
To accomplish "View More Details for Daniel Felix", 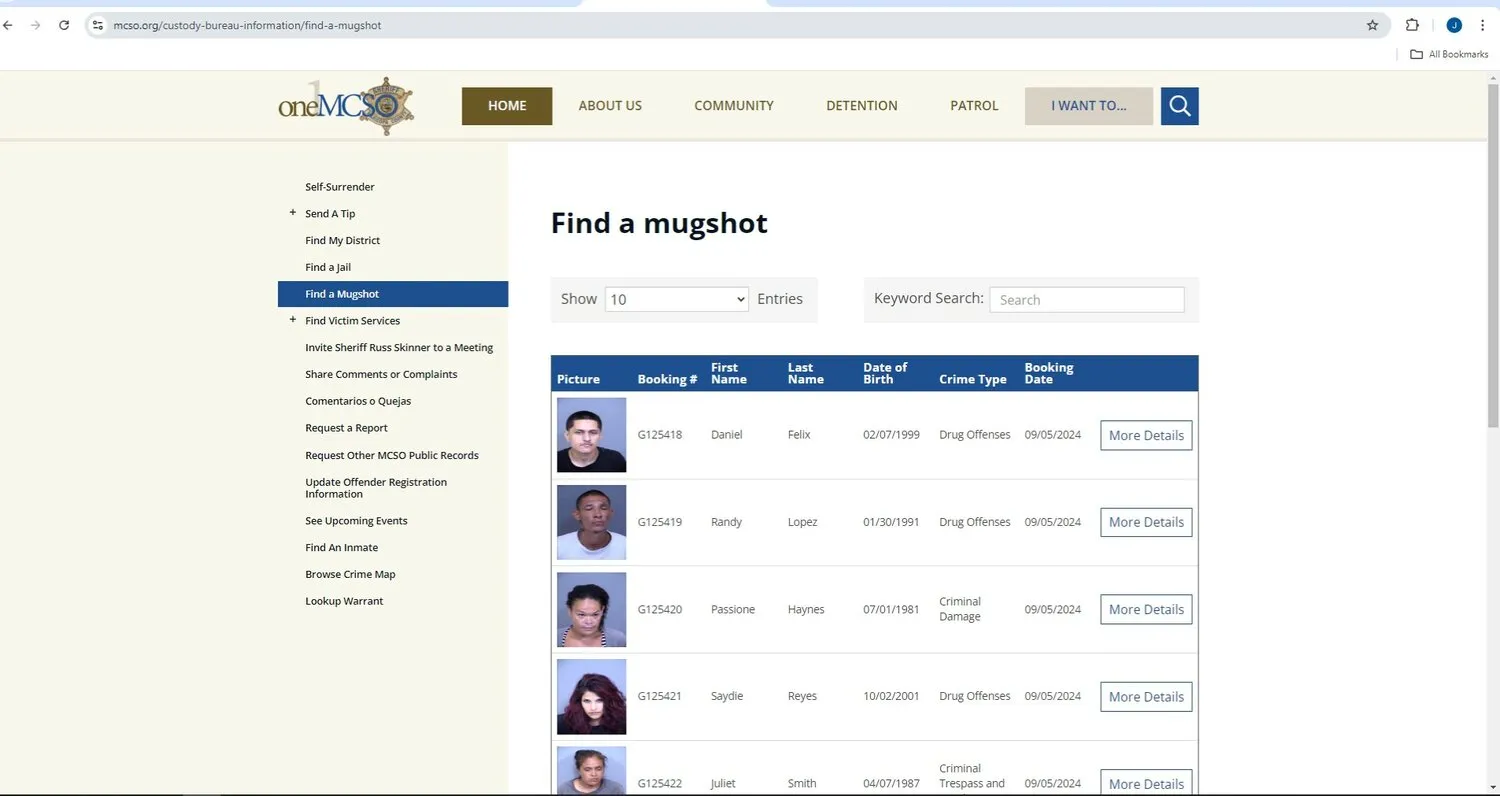I will [x=1146, y=435].
